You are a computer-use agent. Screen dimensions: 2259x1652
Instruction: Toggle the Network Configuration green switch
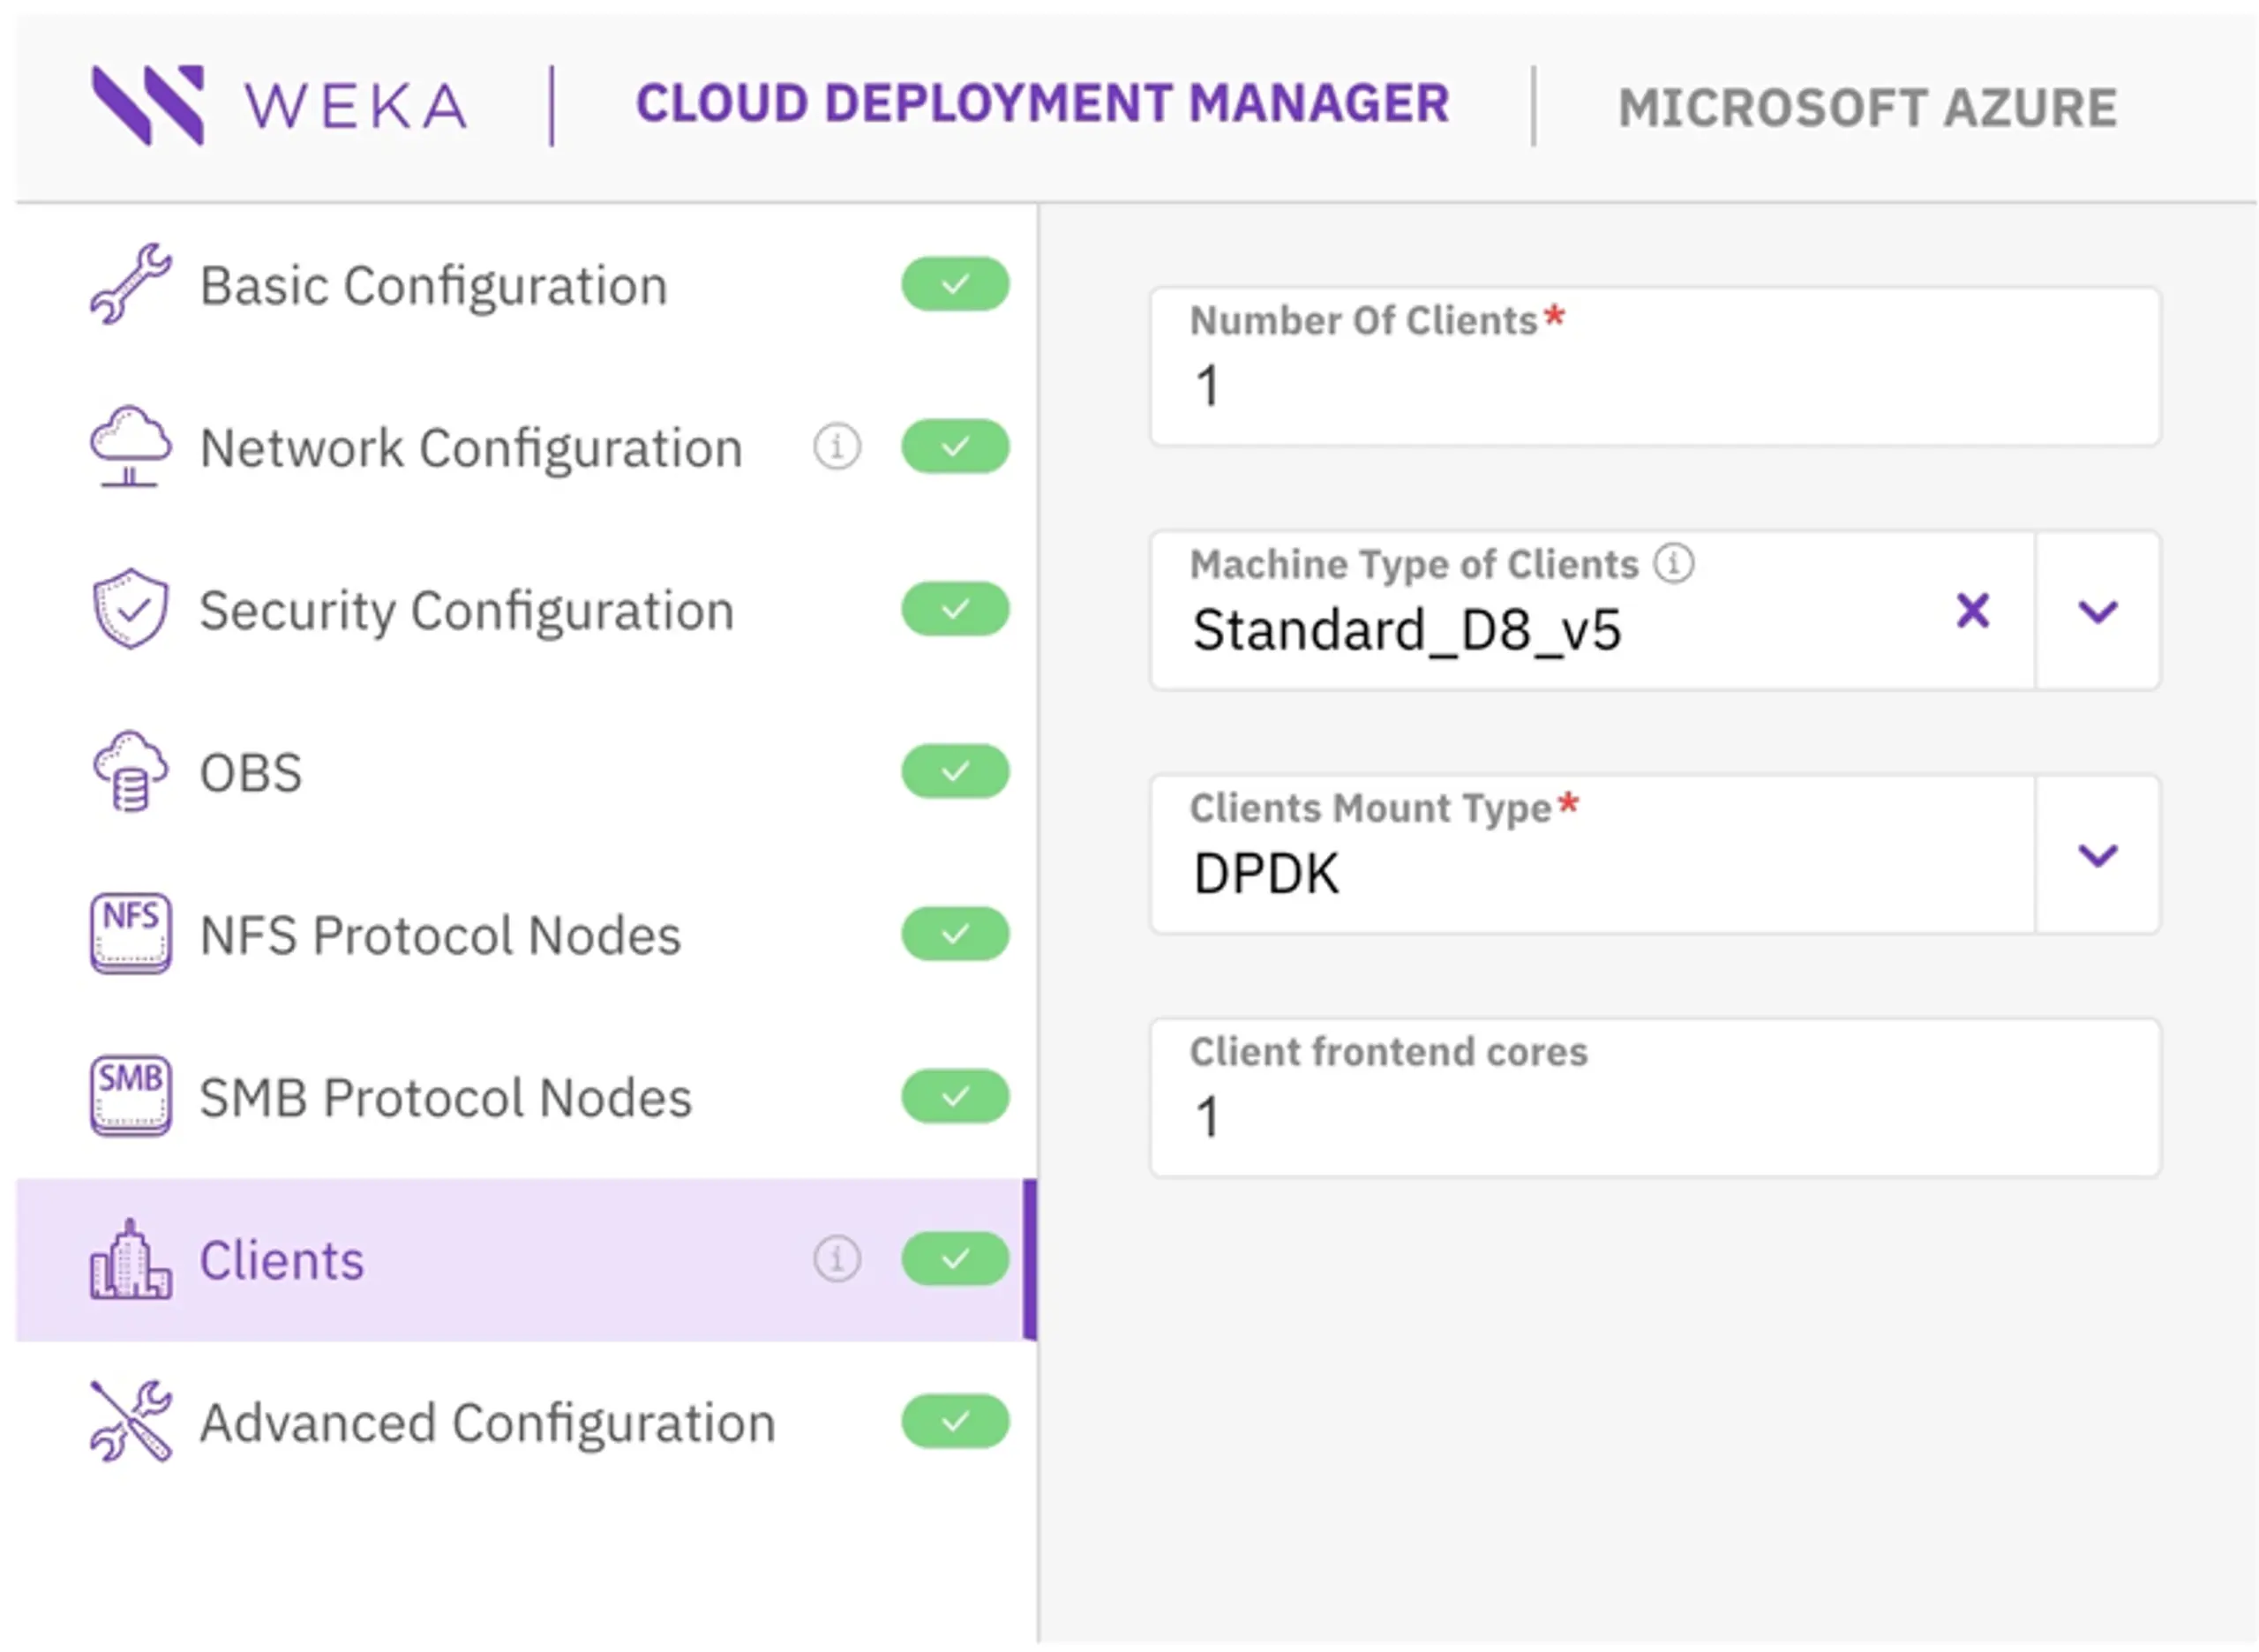point(955,446)
